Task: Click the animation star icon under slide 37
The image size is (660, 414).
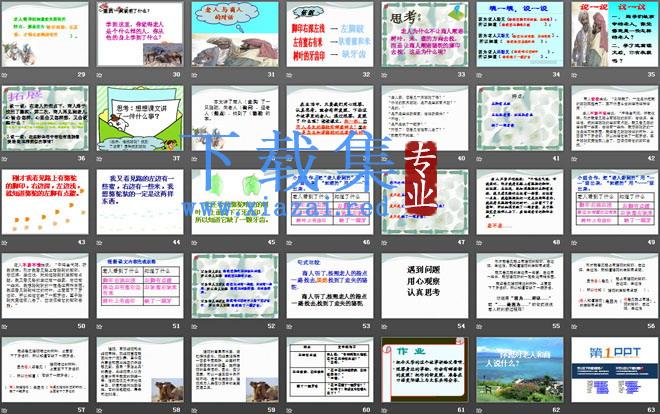Action: click(x=99, y=159)
